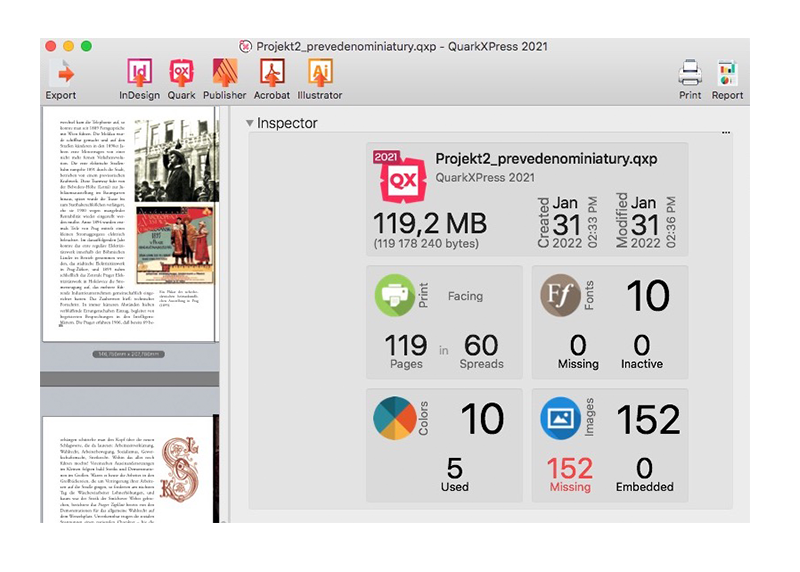This screenshot has width=800, height=572.
Task: Click the Fonts Ff badge icon
Action: 560,296
